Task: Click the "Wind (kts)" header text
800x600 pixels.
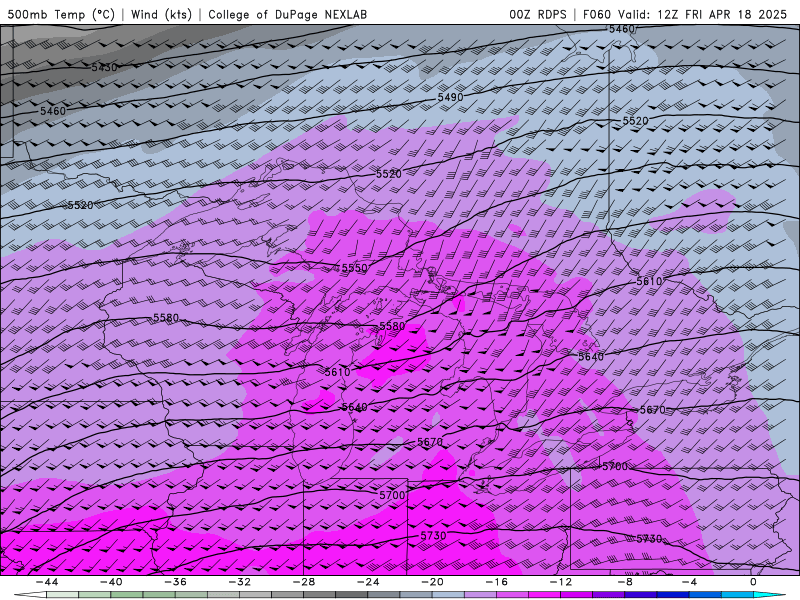Action: 161,14
